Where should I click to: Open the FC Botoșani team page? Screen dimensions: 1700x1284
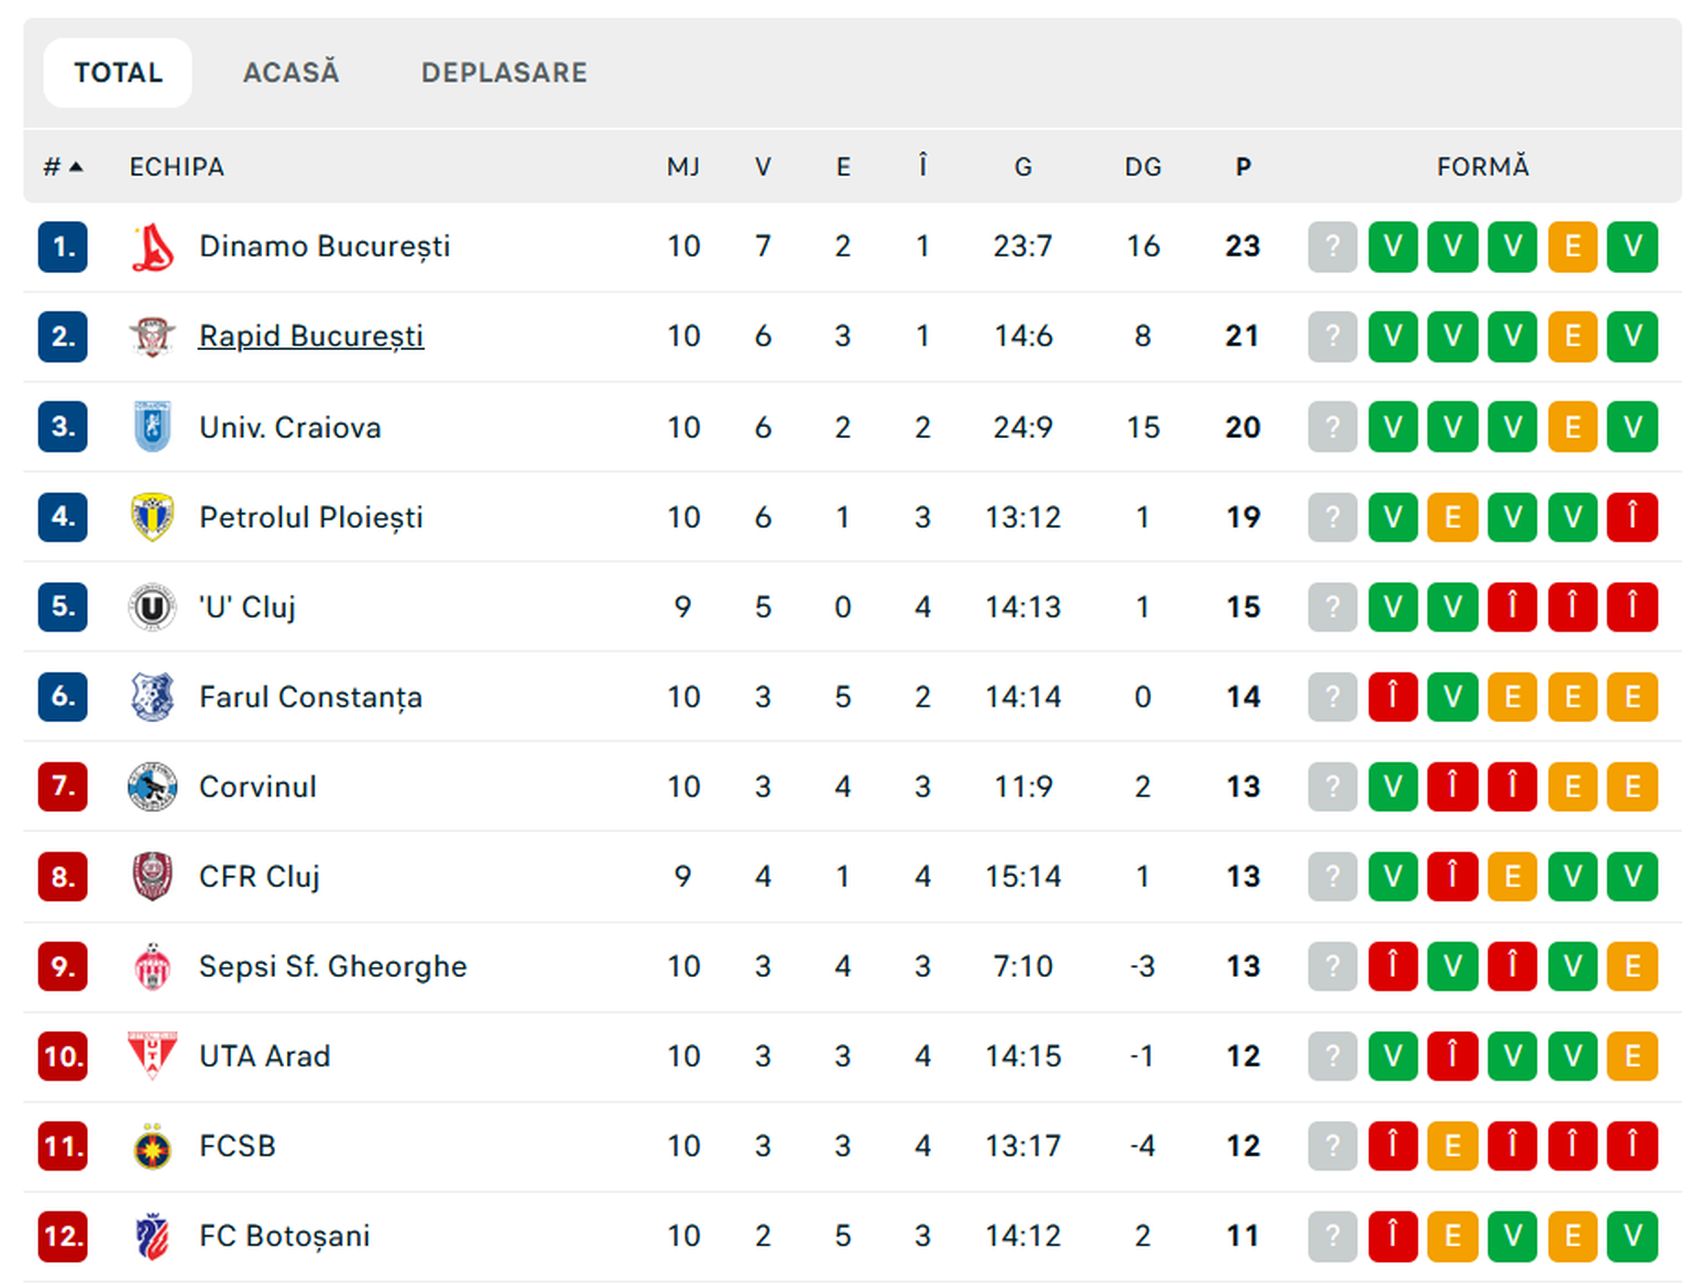(x=284, y=1236)
